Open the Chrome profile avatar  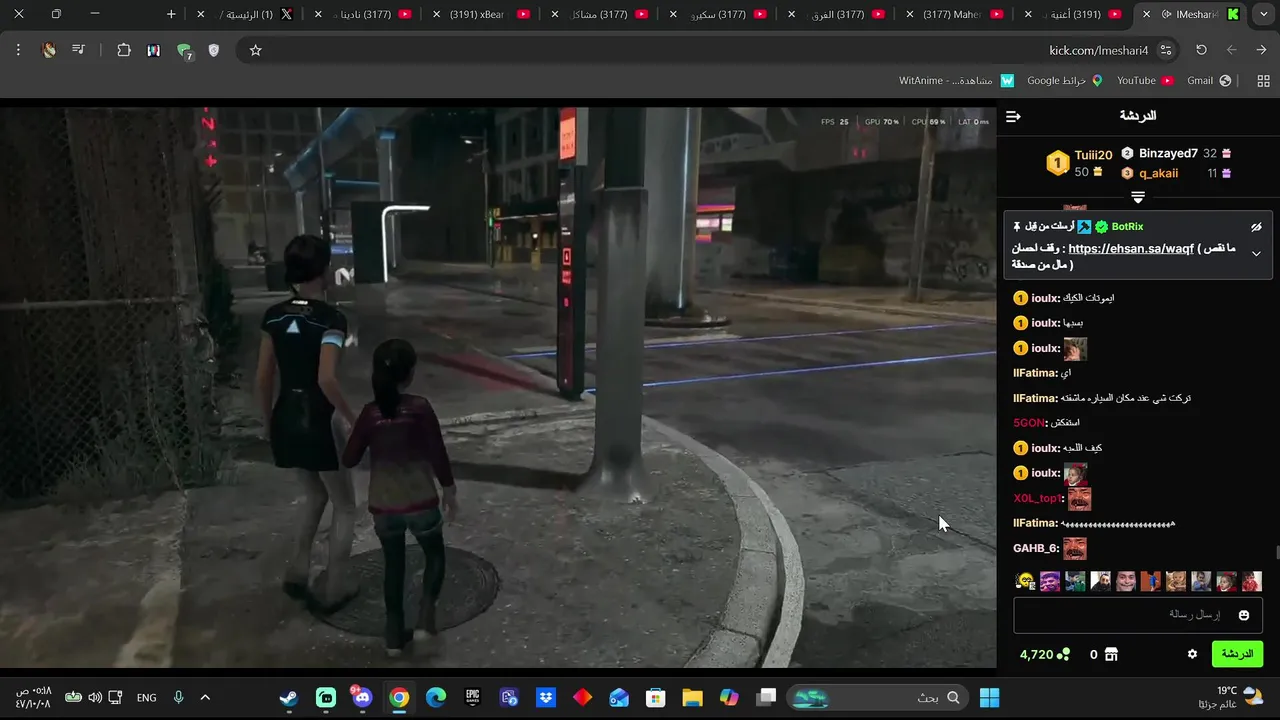pyautogui.click(x=49, y=50)
